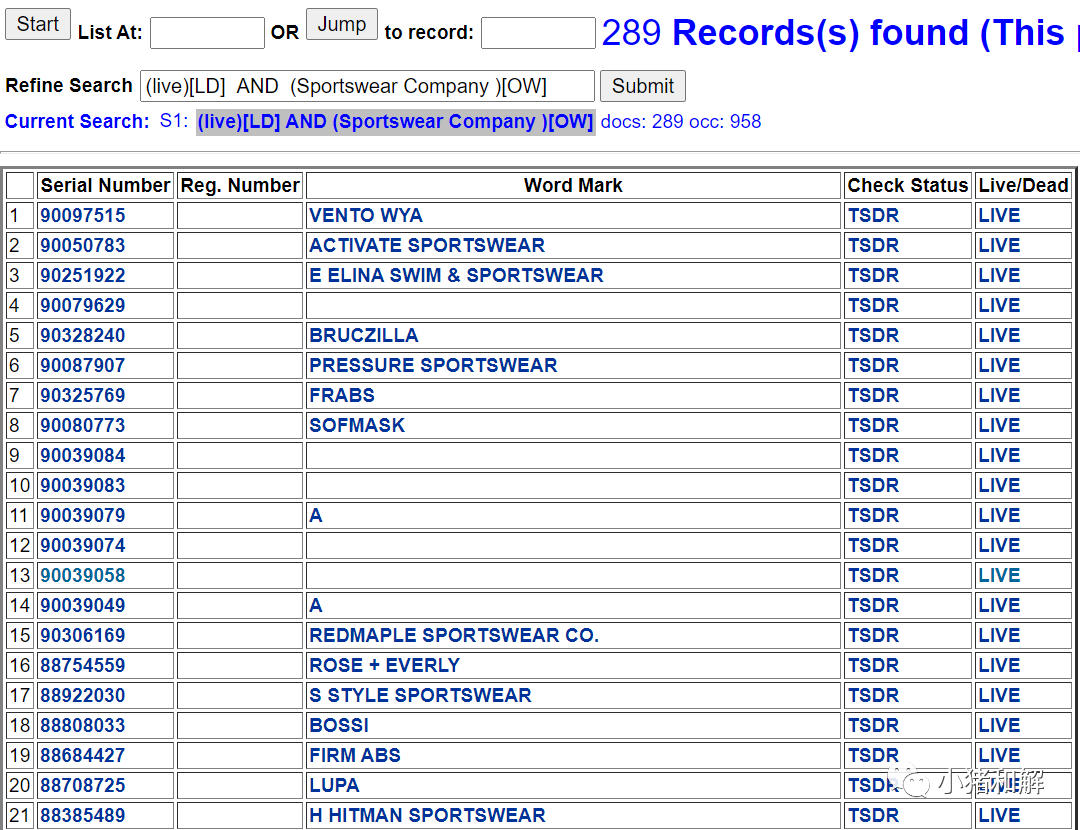Screen dimensions: 1080x830
Task: Open the PRESSURE SPORTSWEAR word mark
Action: pos(433,365)
